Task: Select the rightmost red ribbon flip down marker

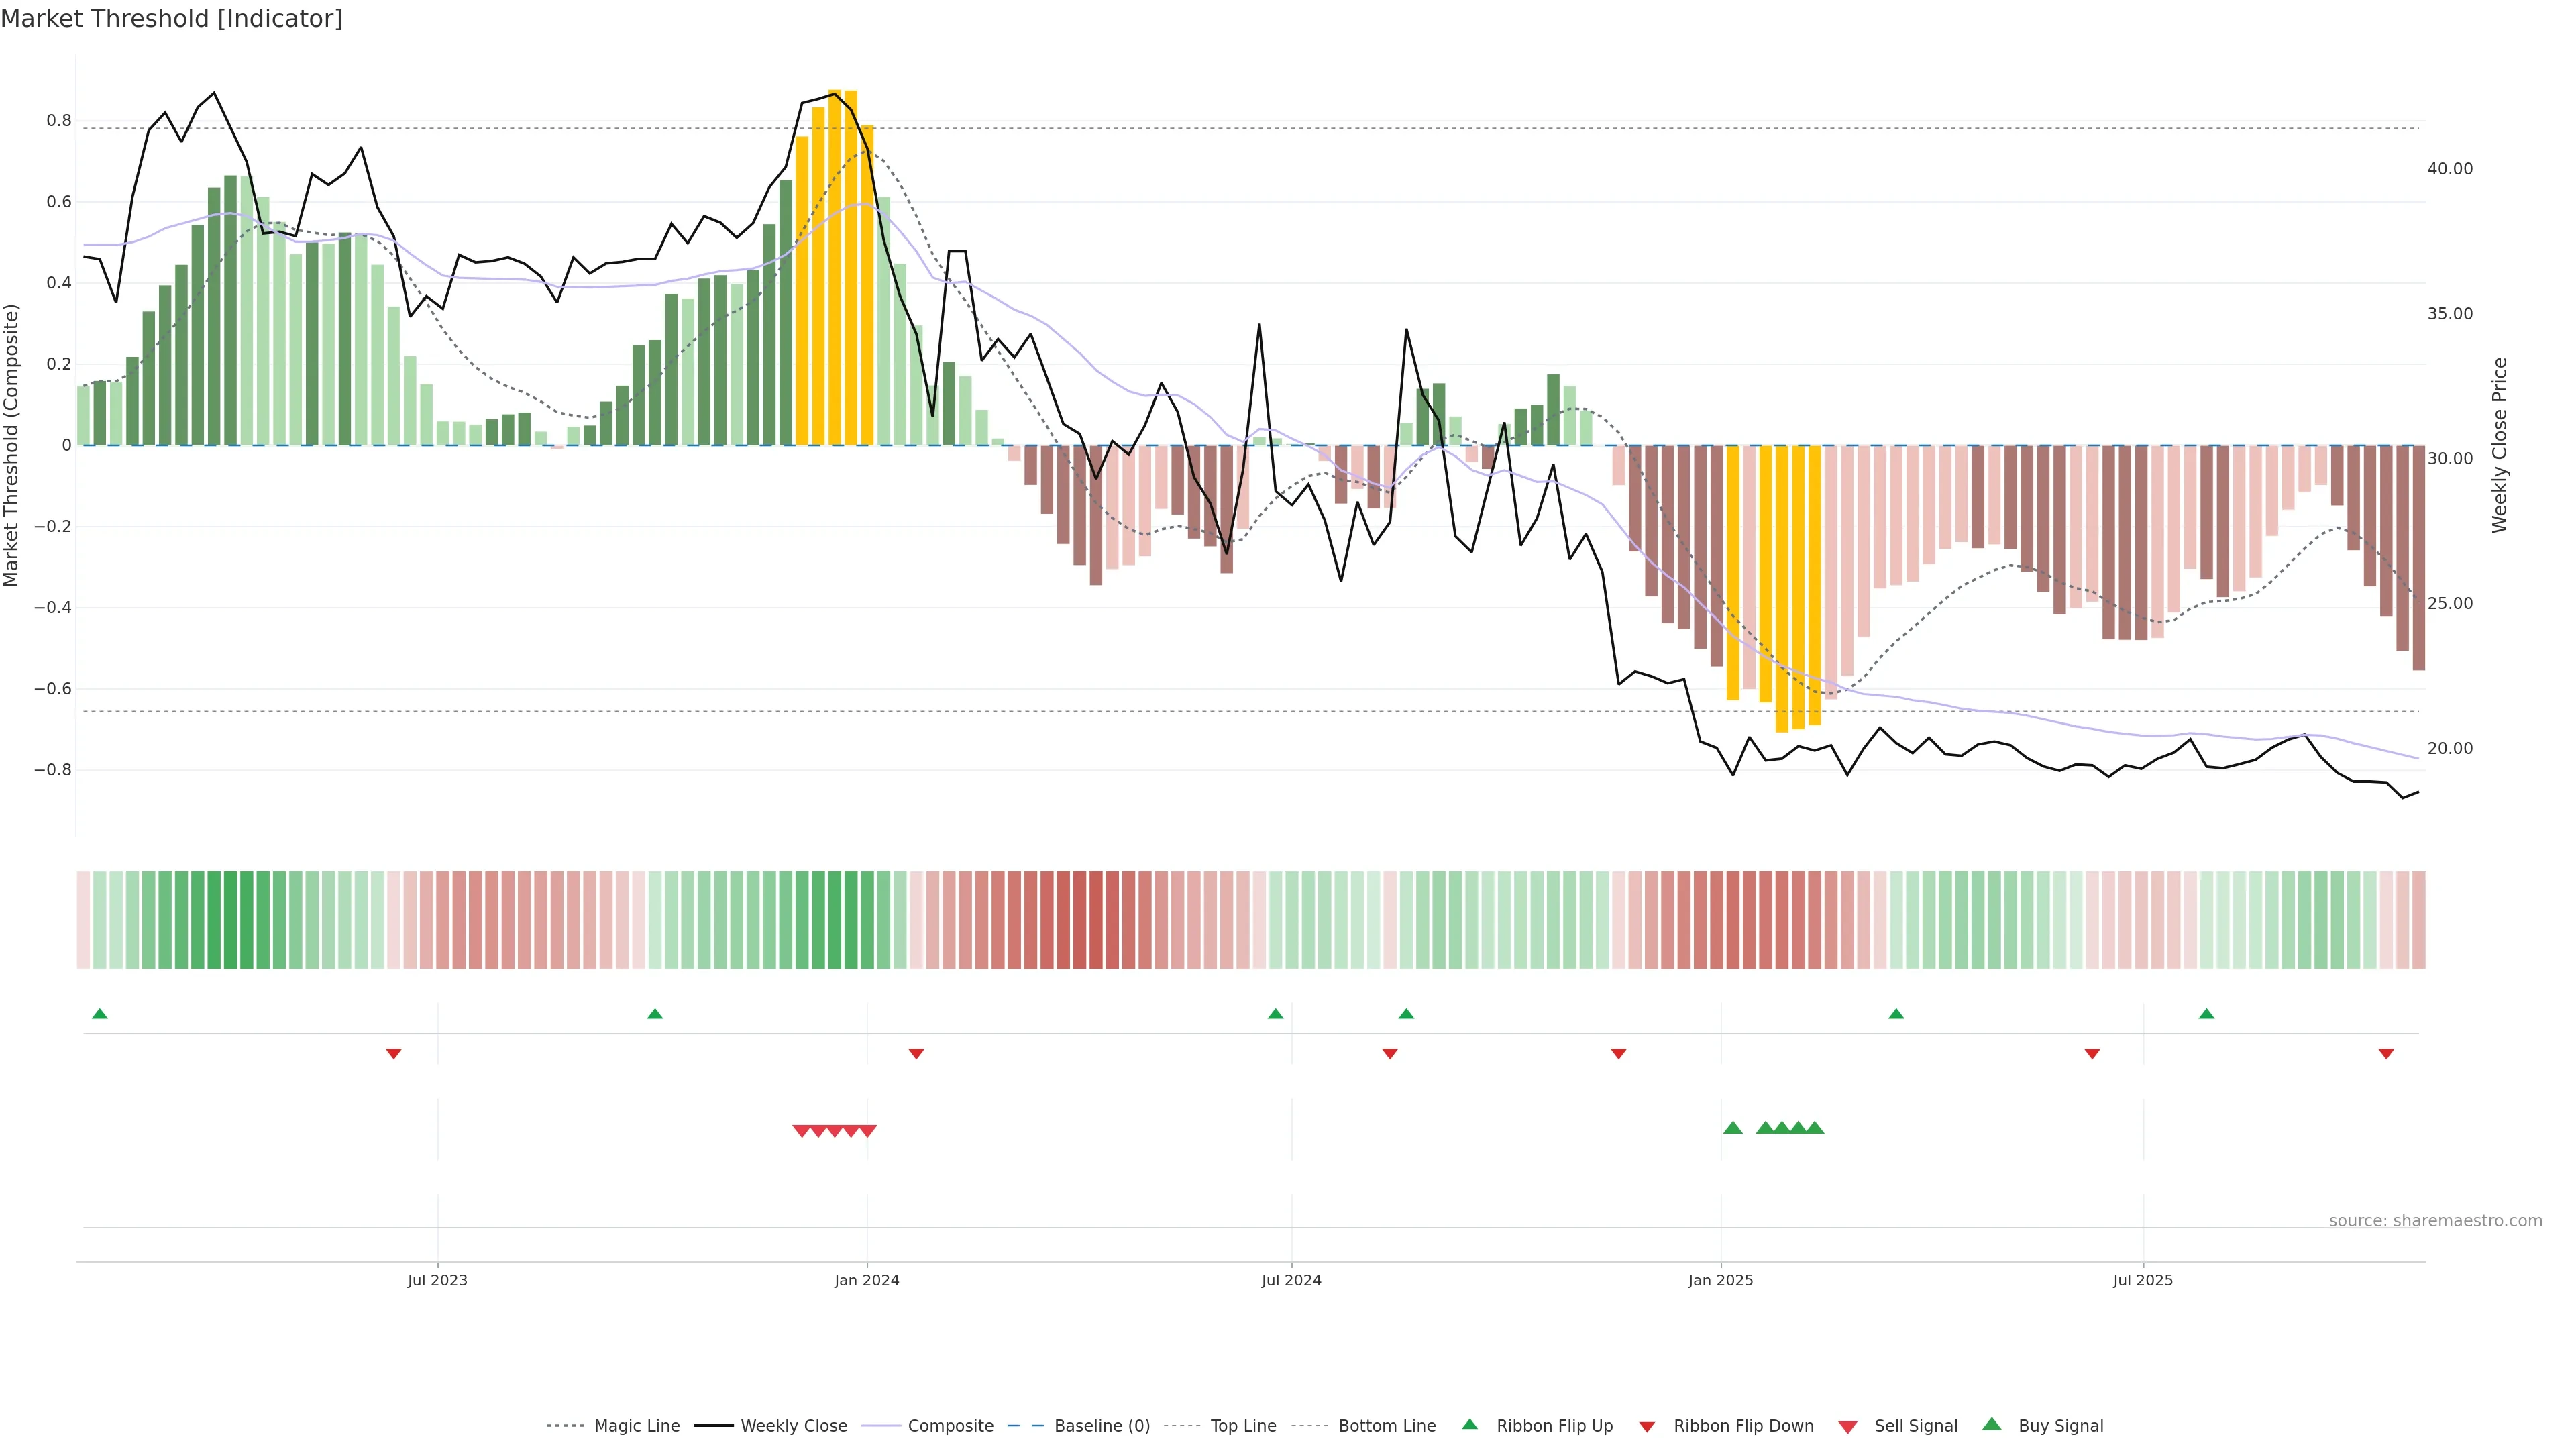Action: coord(2386,1054)
